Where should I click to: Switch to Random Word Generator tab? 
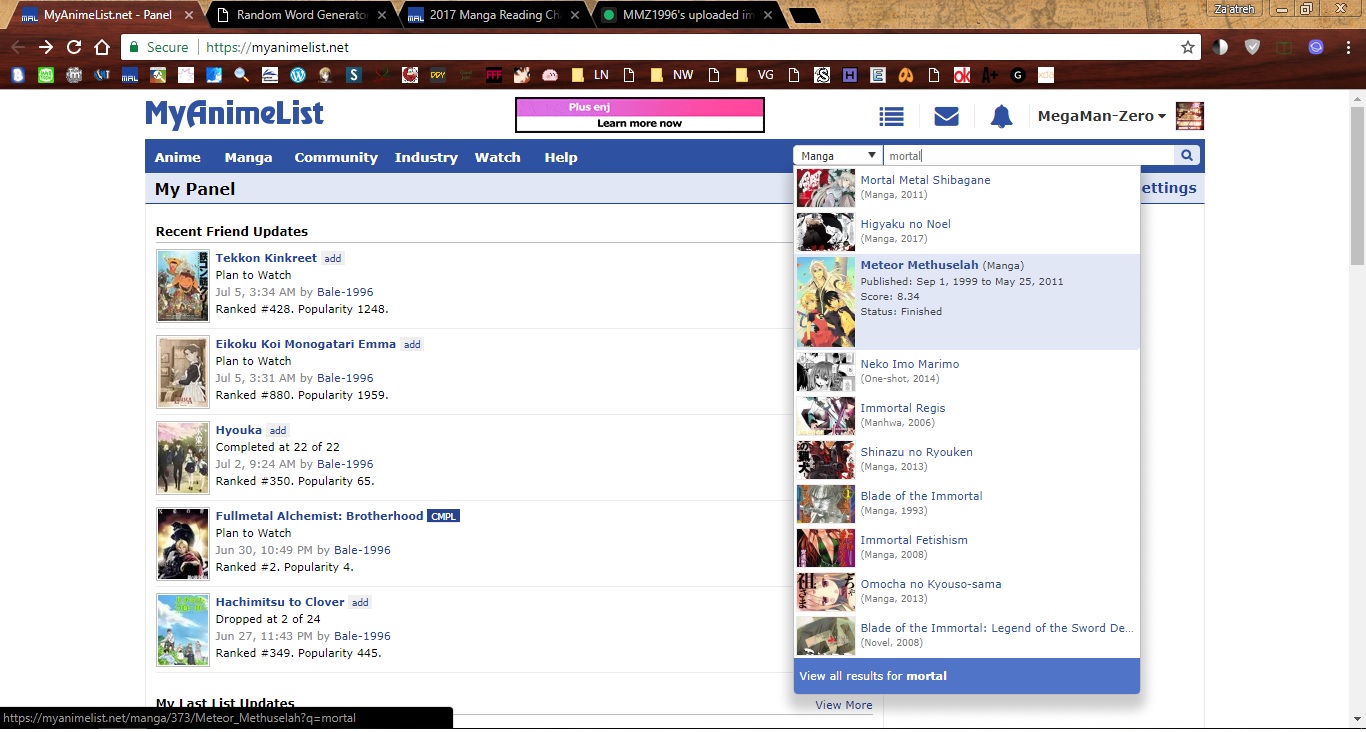[x=303, y=15]
